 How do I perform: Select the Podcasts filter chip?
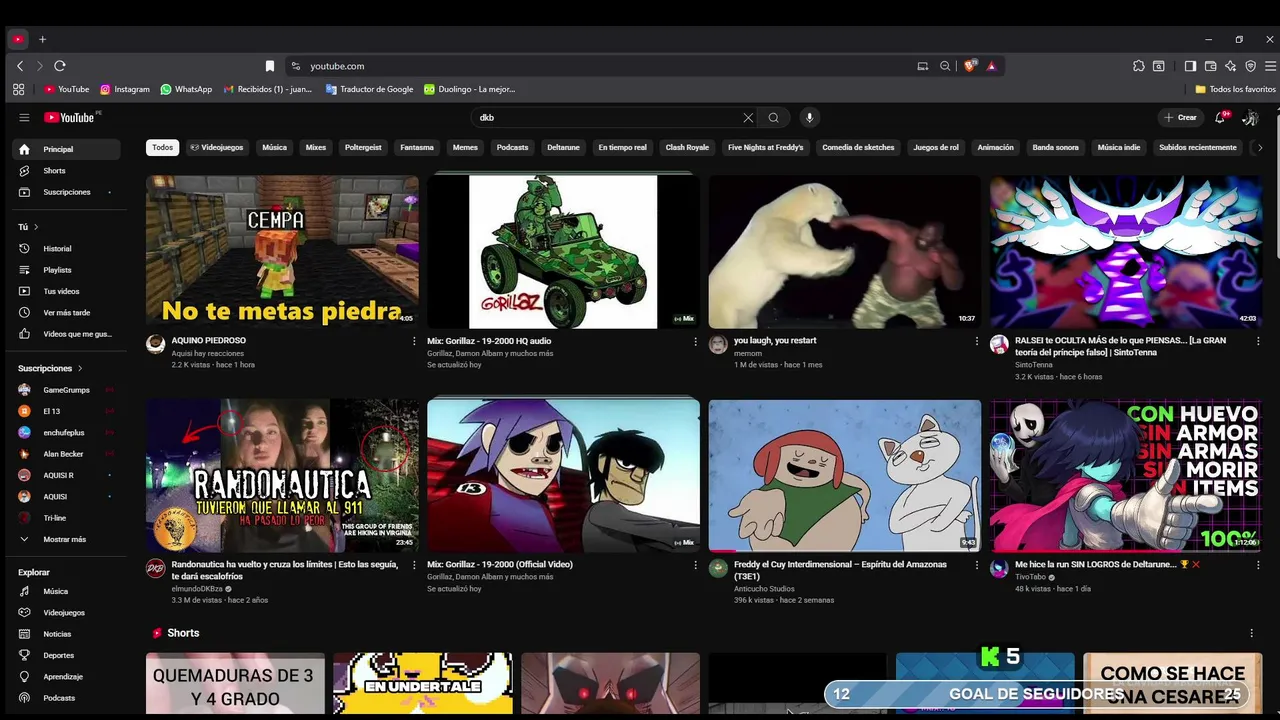point(512,147)
